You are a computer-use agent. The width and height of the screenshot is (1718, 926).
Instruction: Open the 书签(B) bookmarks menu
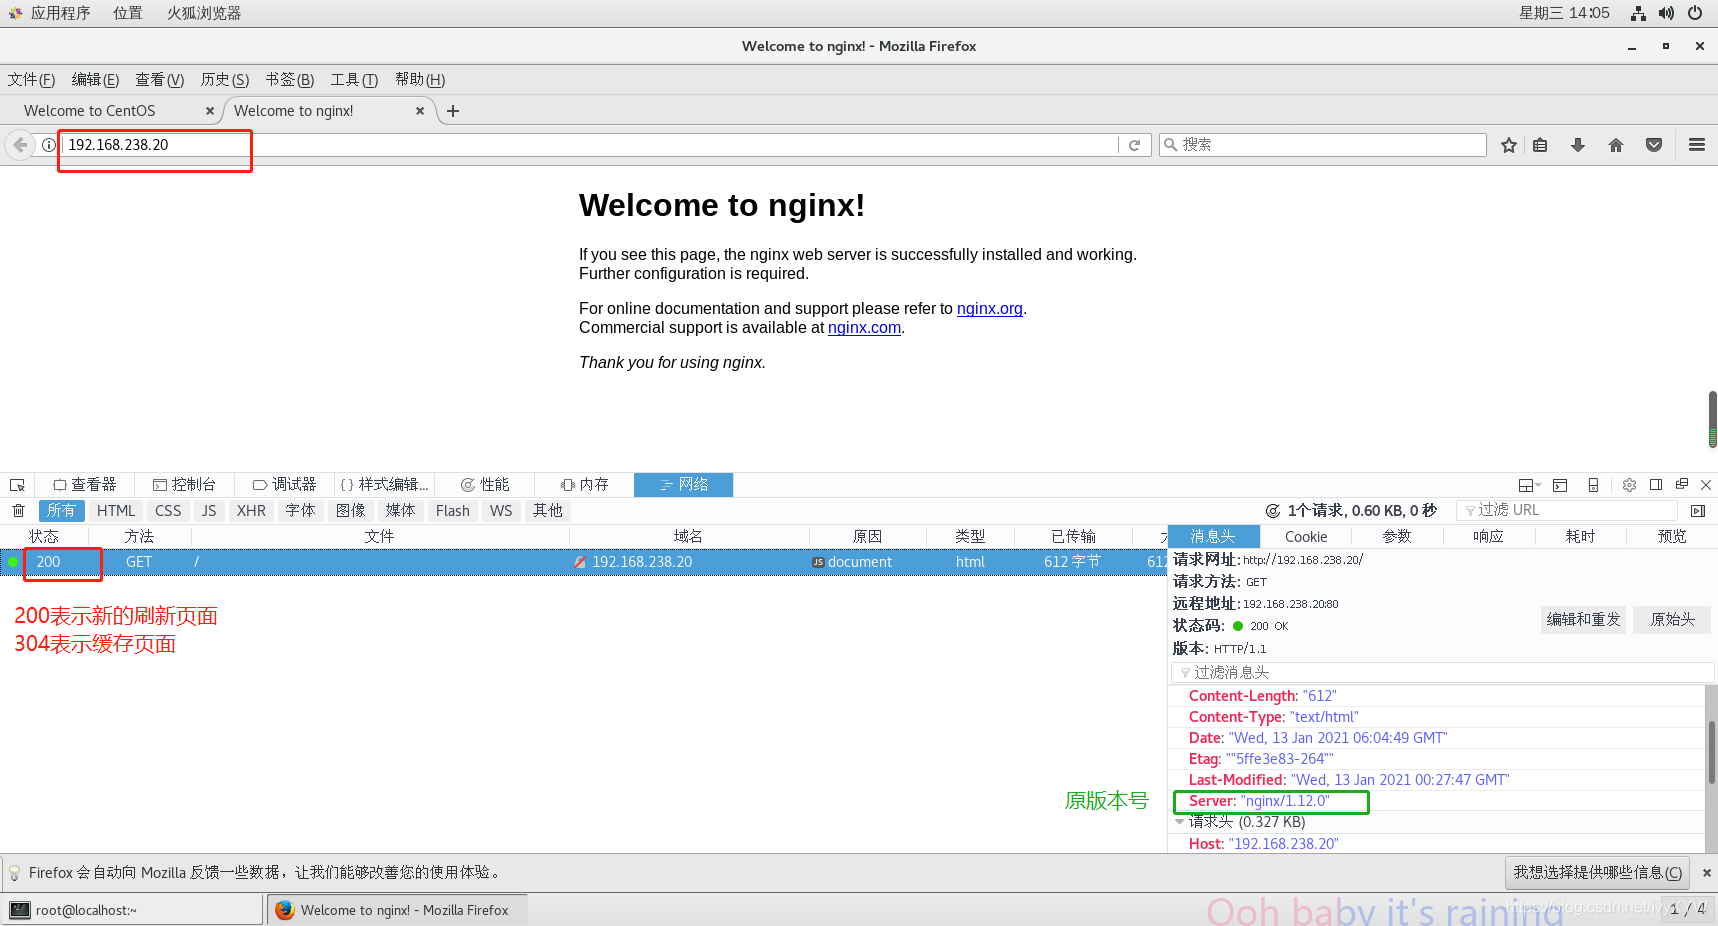click(290, 80)
